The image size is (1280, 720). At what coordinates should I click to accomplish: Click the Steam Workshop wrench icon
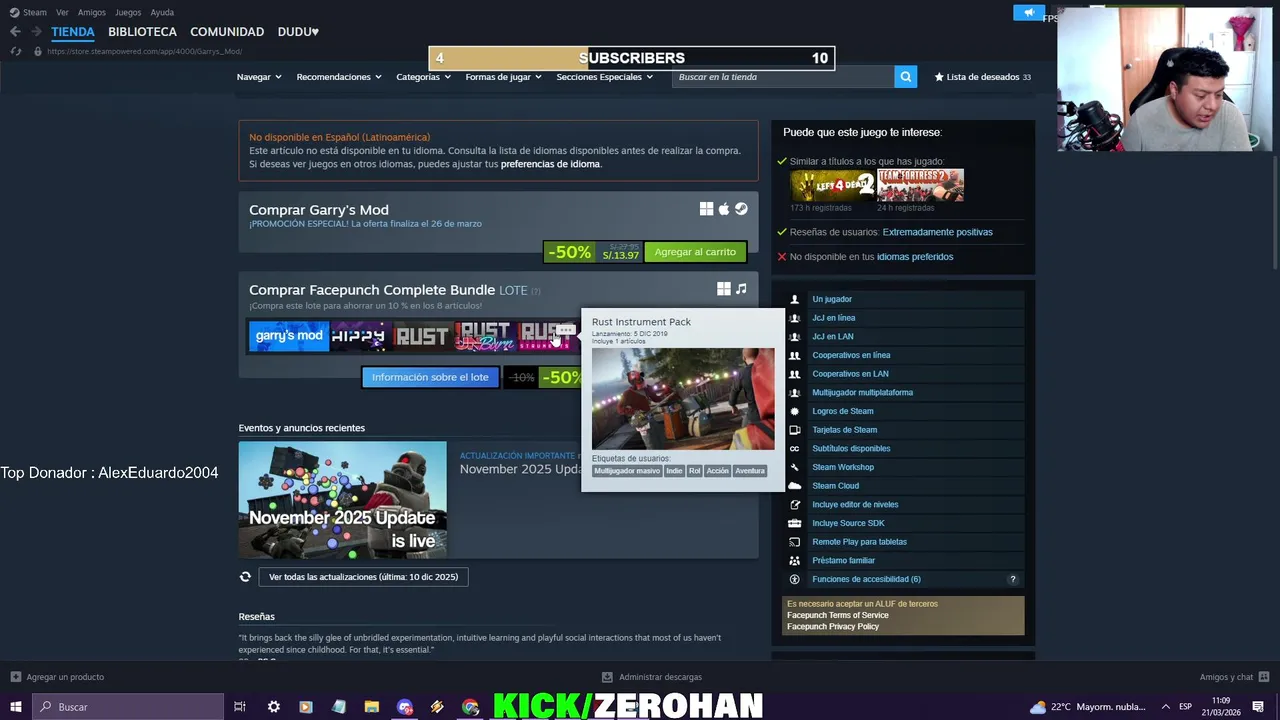pos(795,467)
